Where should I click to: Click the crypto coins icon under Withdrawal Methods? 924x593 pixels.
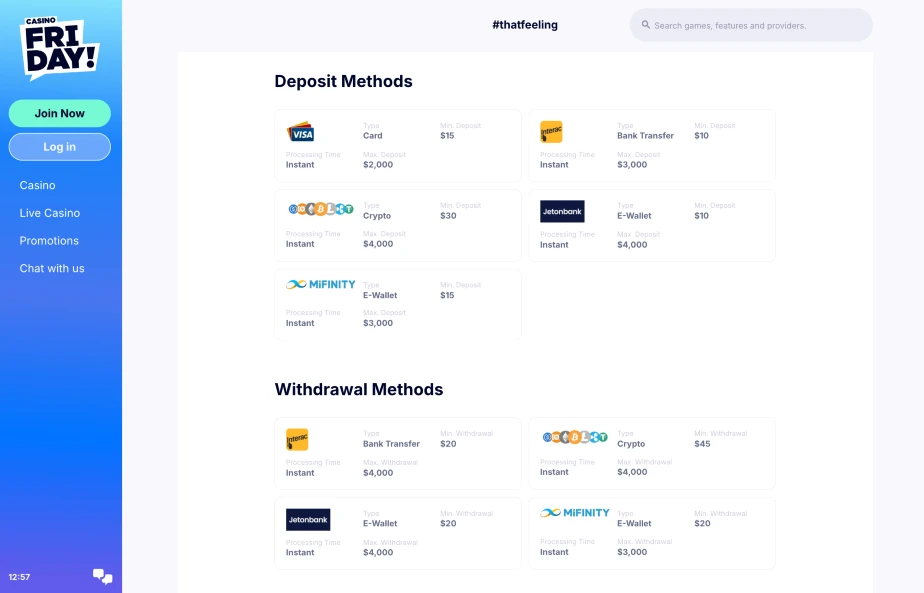pyautogui.click(x=575, y=437)
